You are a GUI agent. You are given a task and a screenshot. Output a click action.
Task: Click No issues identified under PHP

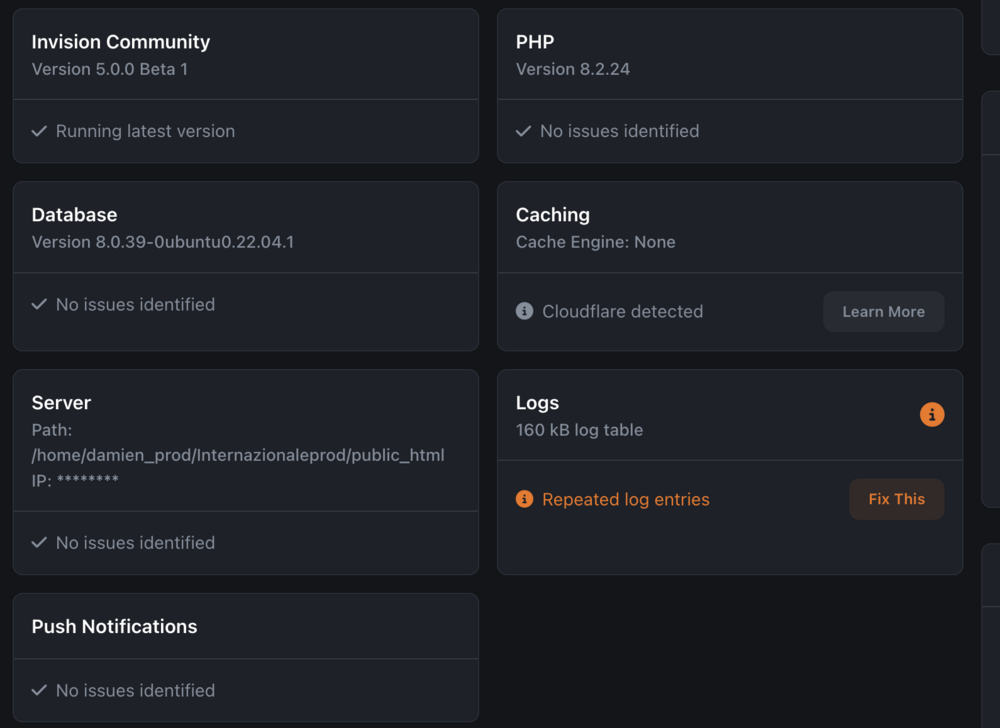(619, 131)
